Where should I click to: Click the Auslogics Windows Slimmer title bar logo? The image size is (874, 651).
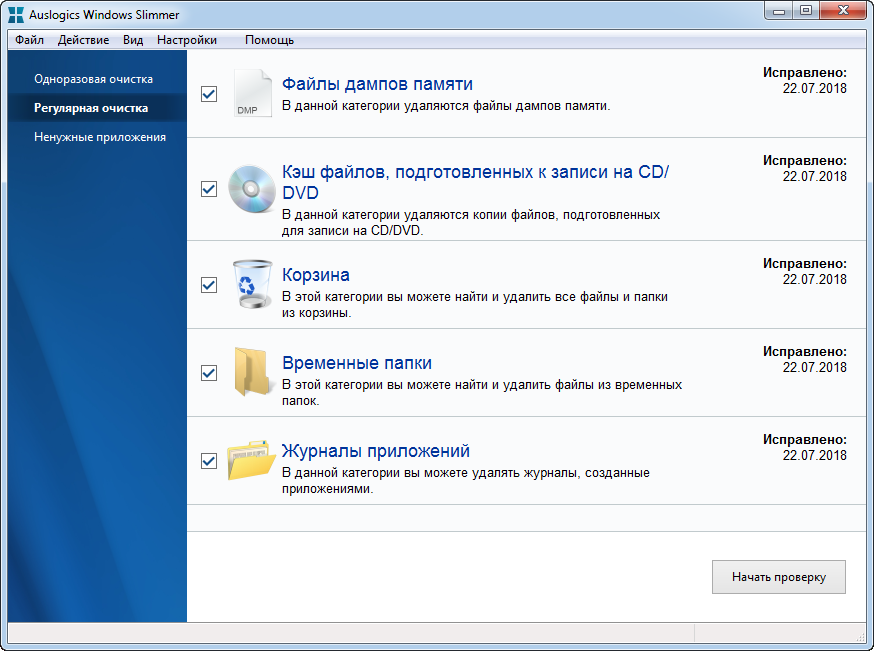click(16, 14)
